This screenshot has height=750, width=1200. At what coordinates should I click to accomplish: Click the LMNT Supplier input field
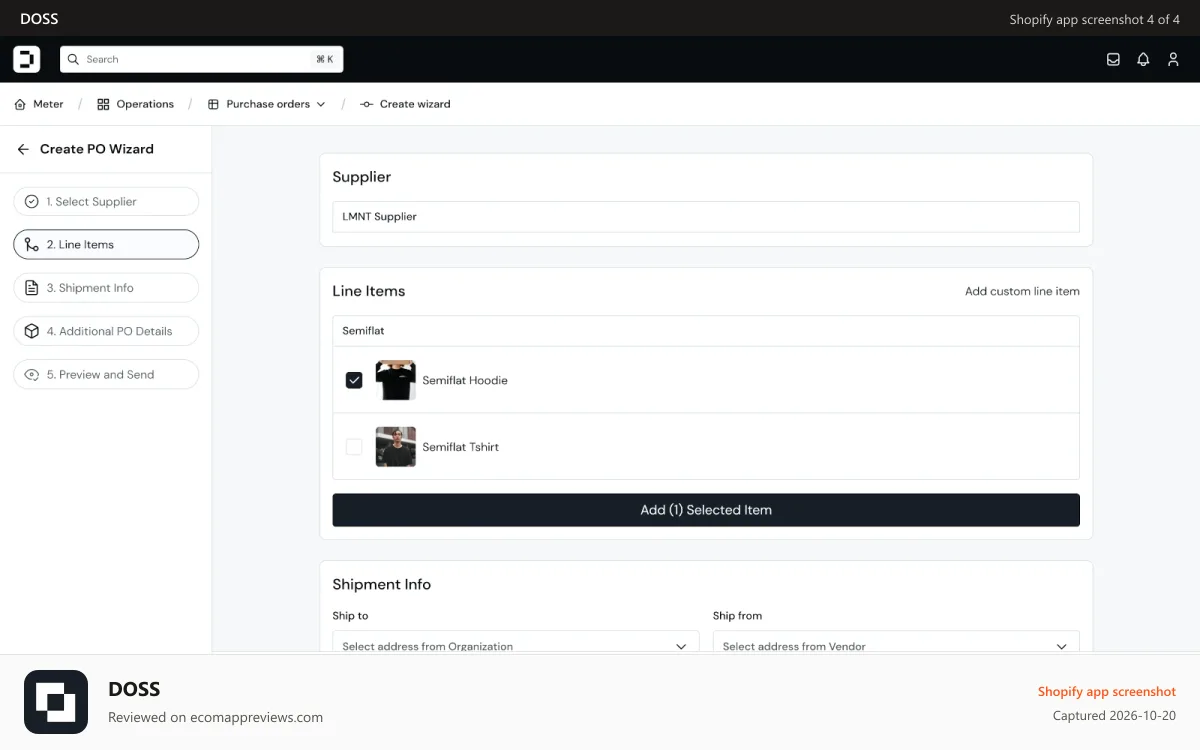click(706, 217)
